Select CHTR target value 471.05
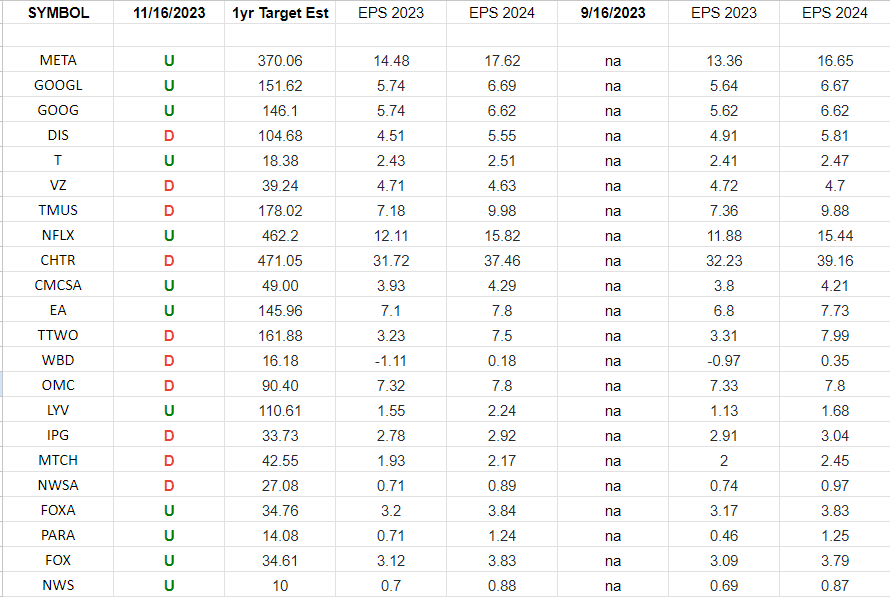This screenshot has height=597, width=890. coord(280,260)
